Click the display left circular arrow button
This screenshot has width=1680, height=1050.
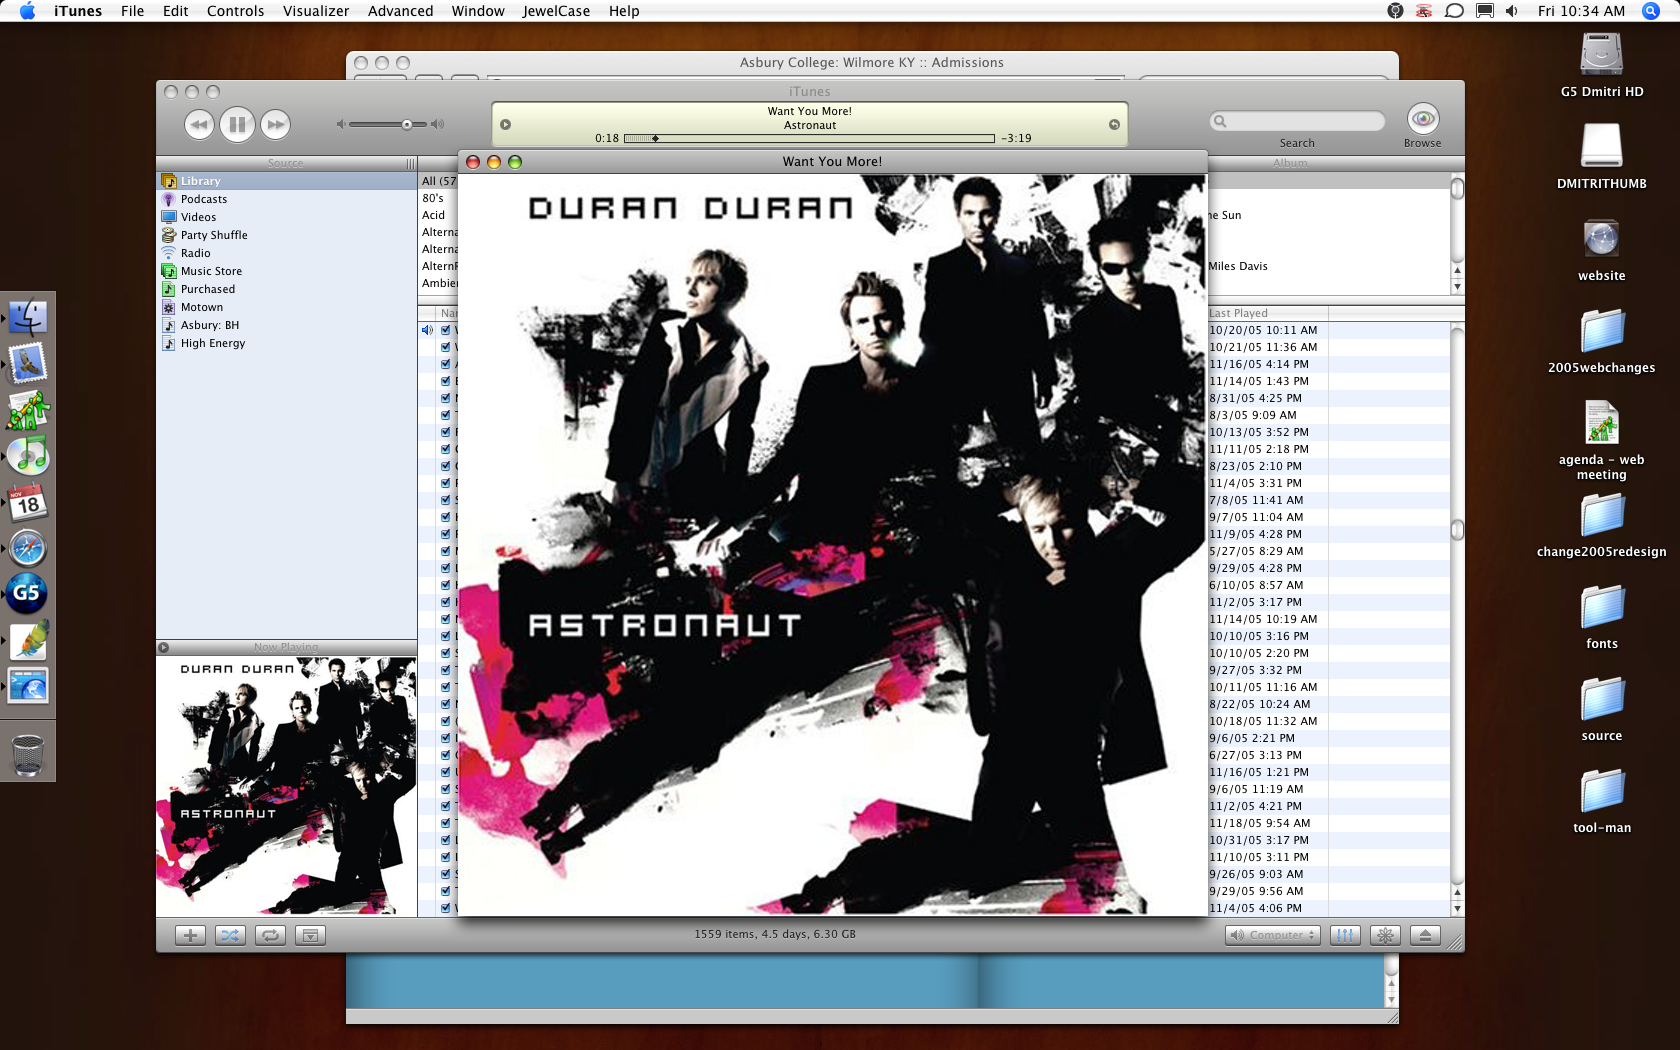click(x=505, y=125)
